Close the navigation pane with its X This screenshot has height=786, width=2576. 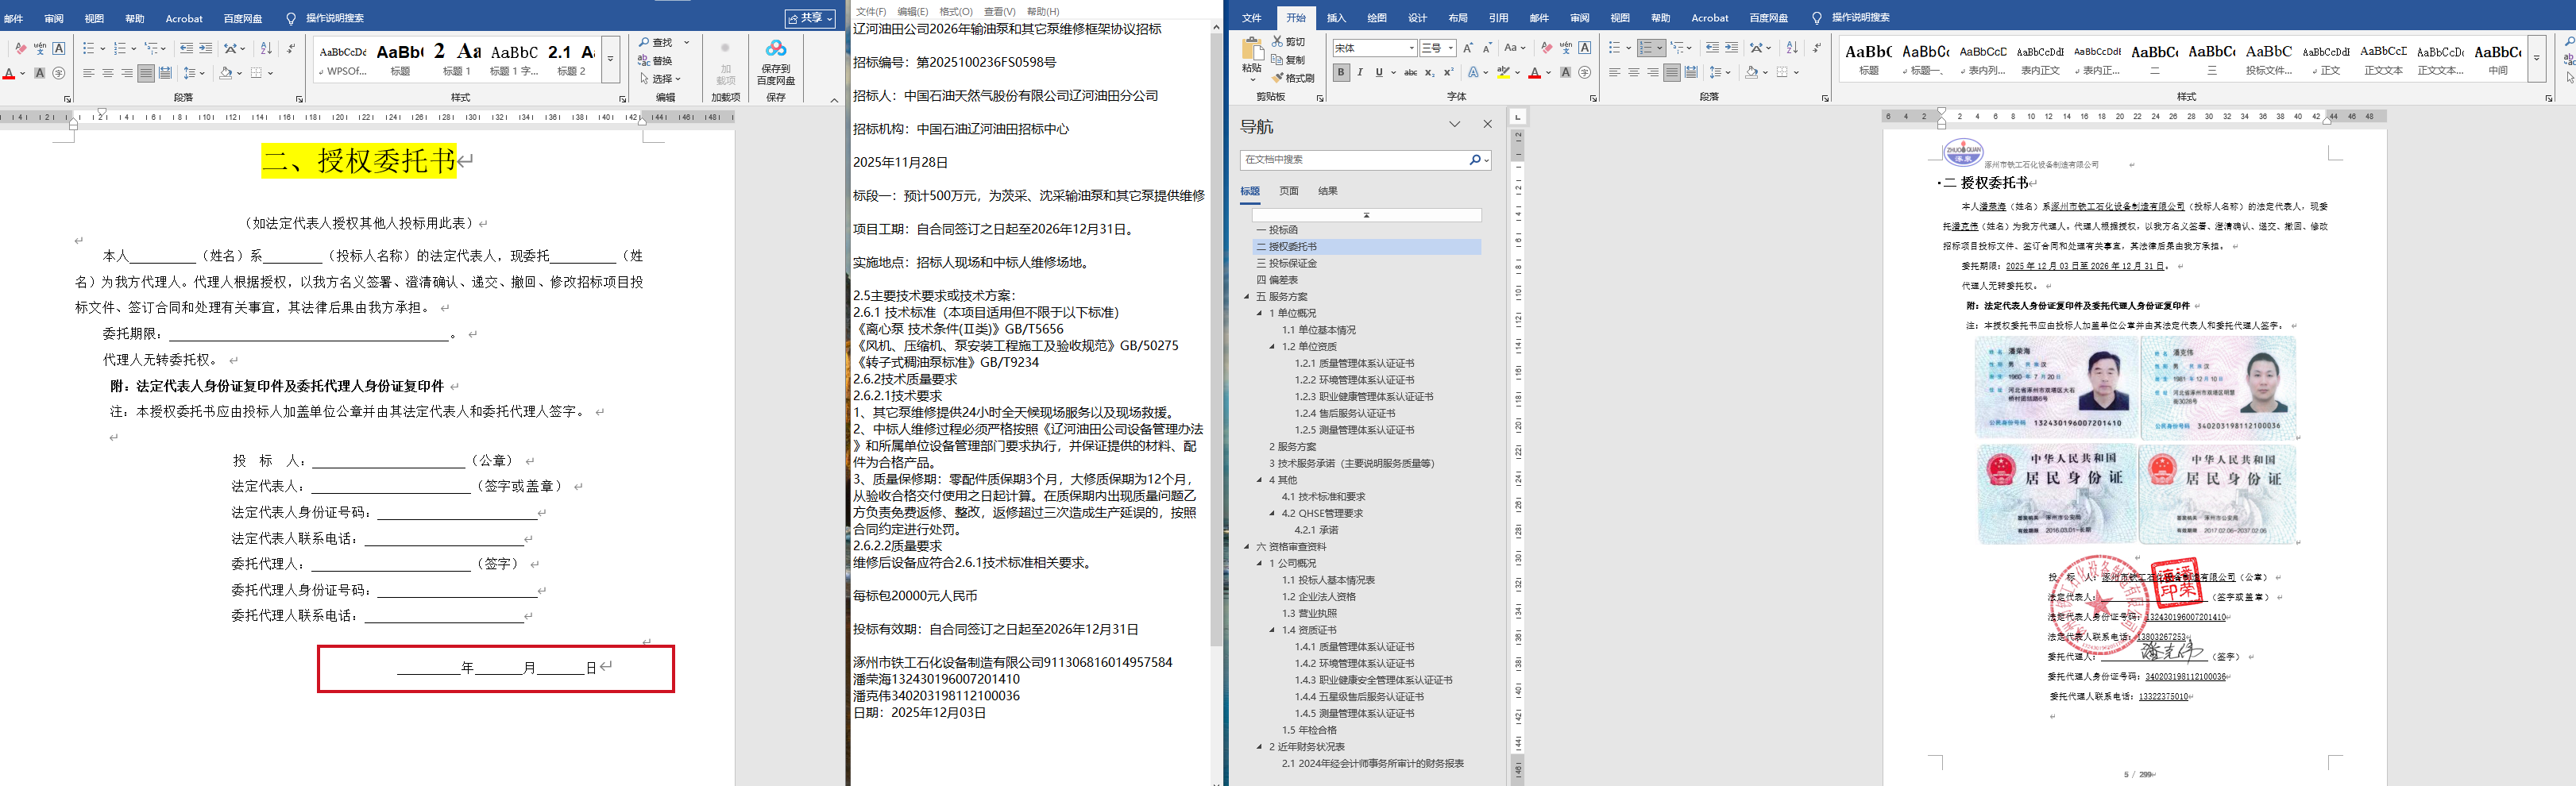pos(1487,125)
